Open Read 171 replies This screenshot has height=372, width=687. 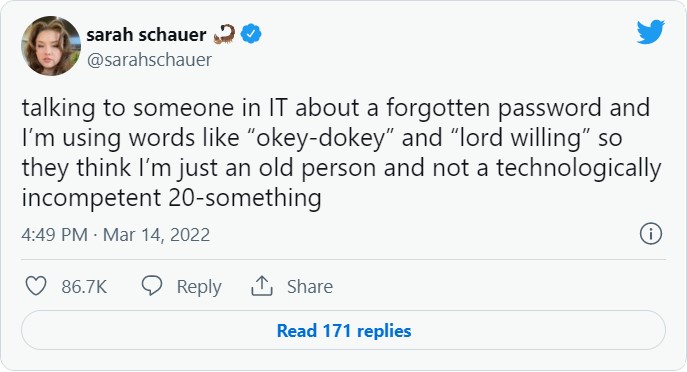coord(344,330)
